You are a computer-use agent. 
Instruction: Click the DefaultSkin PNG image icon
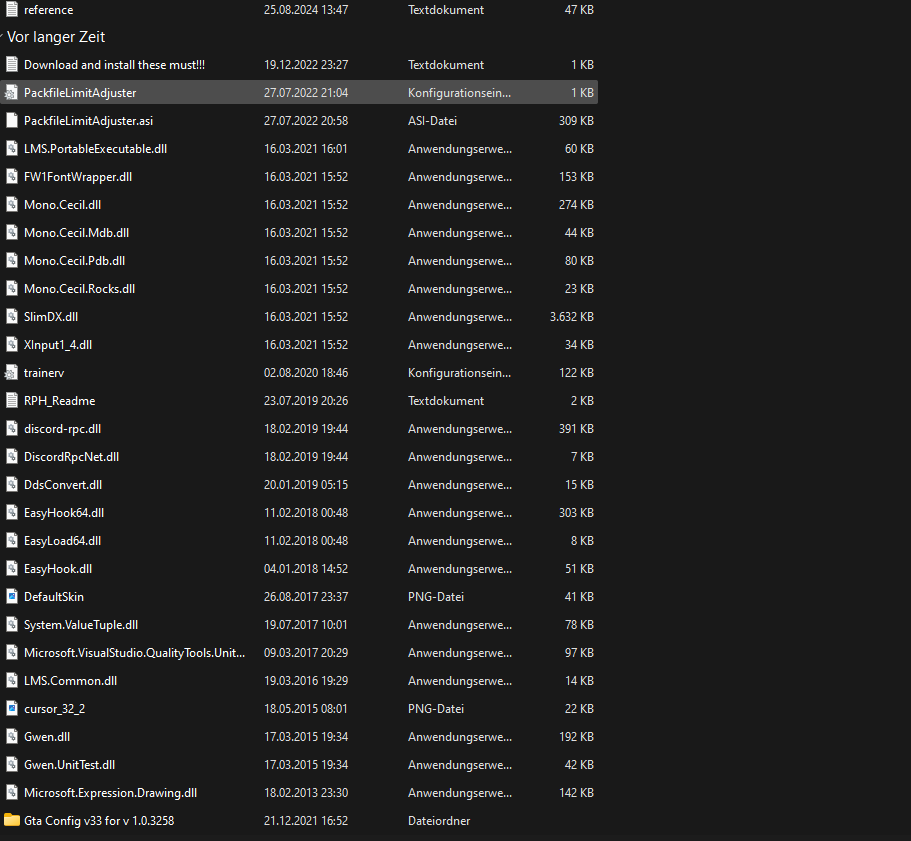pyautogui.click(x=12, y=596)
